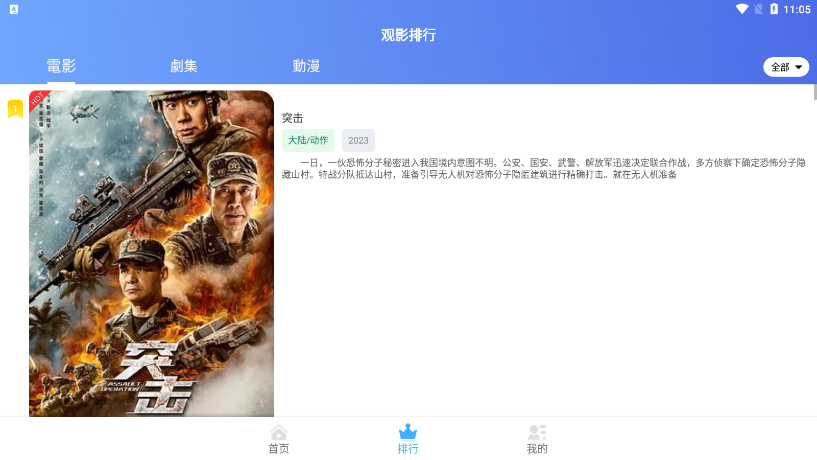Tap the home icon in the bottom bar

pyautogui.click(x=278, y=432)
